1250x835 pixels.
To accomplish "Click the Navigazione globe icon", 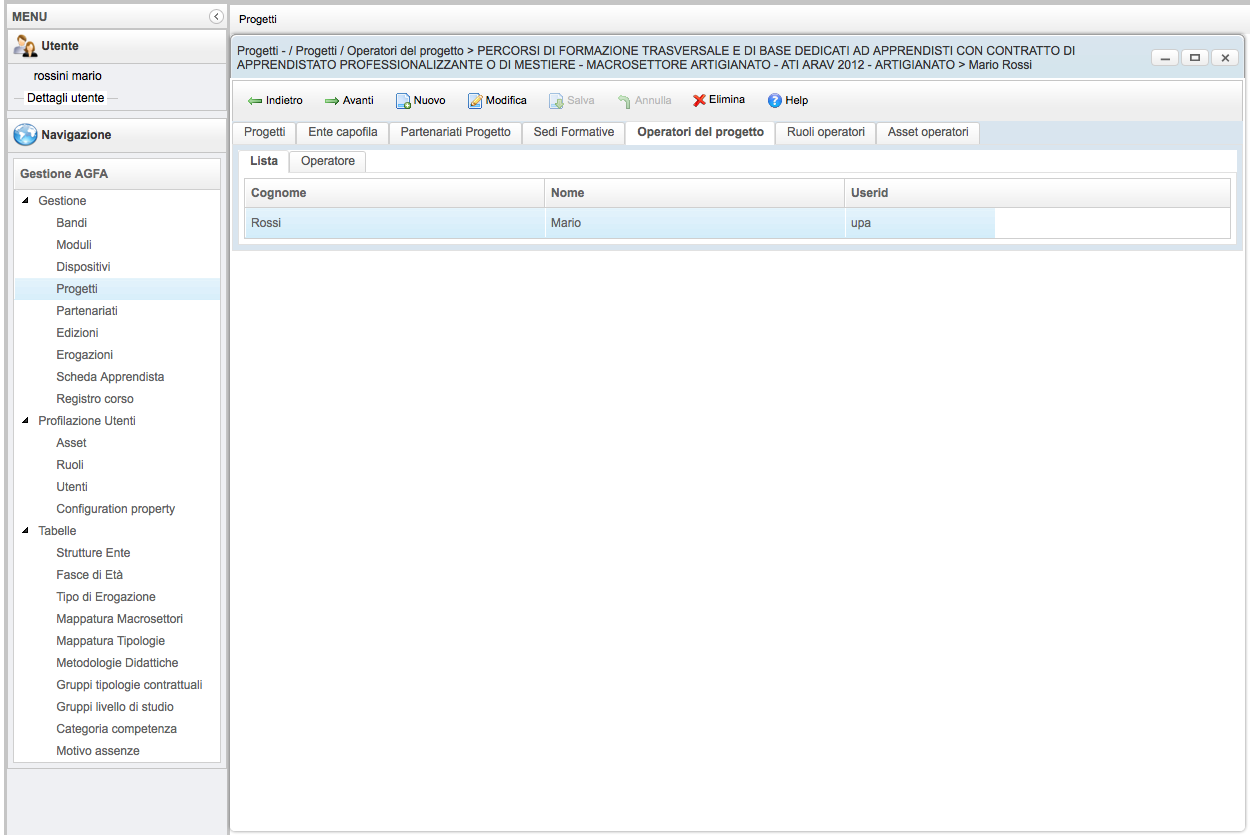I will point(25,135).
